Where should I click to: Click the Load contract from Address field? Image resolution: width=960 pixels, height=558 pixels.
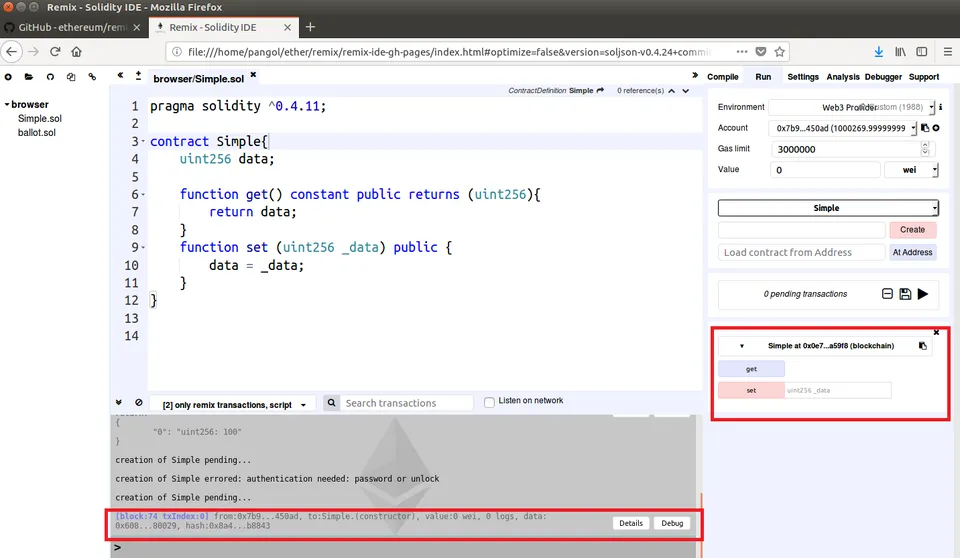pyautogui.click(x=801, y=252)
